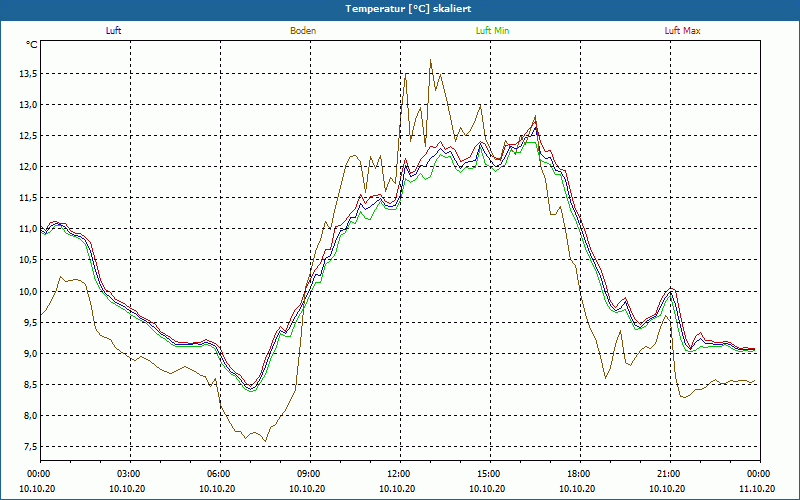Select the 03:00 time axis label
This screenshot has height=500, width=800.
tap(129, 474)
